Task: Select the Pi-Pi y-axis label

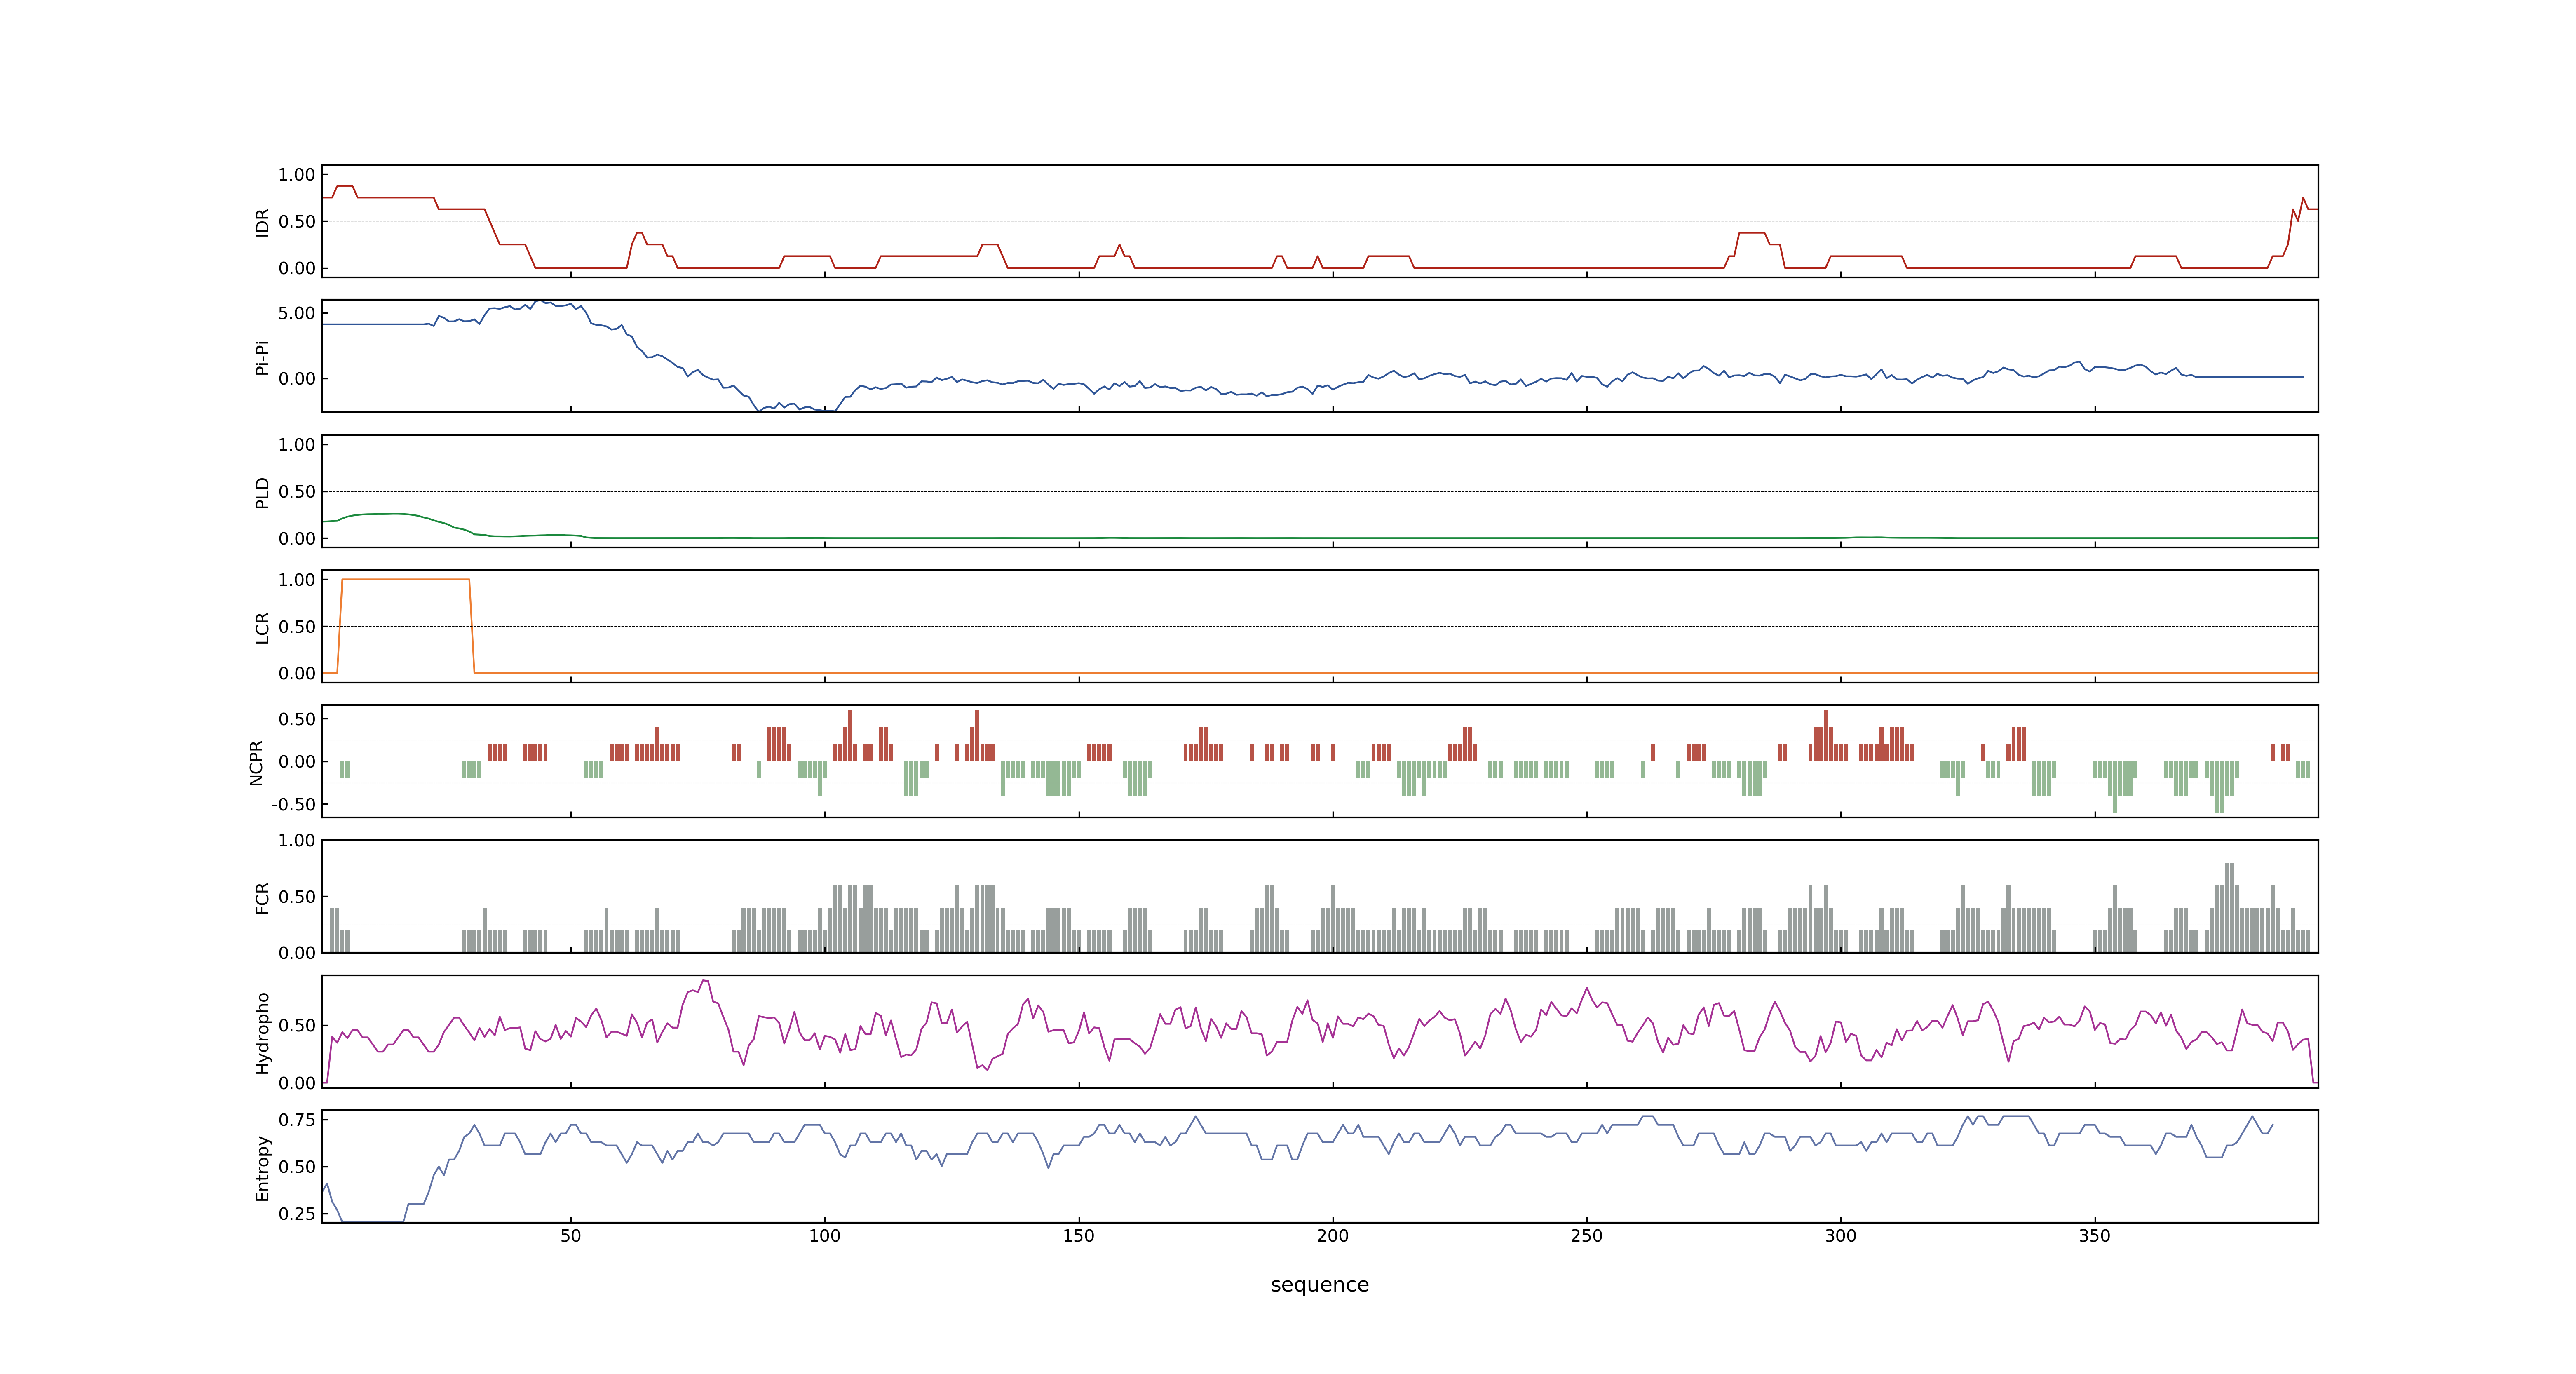Action: 263,357
